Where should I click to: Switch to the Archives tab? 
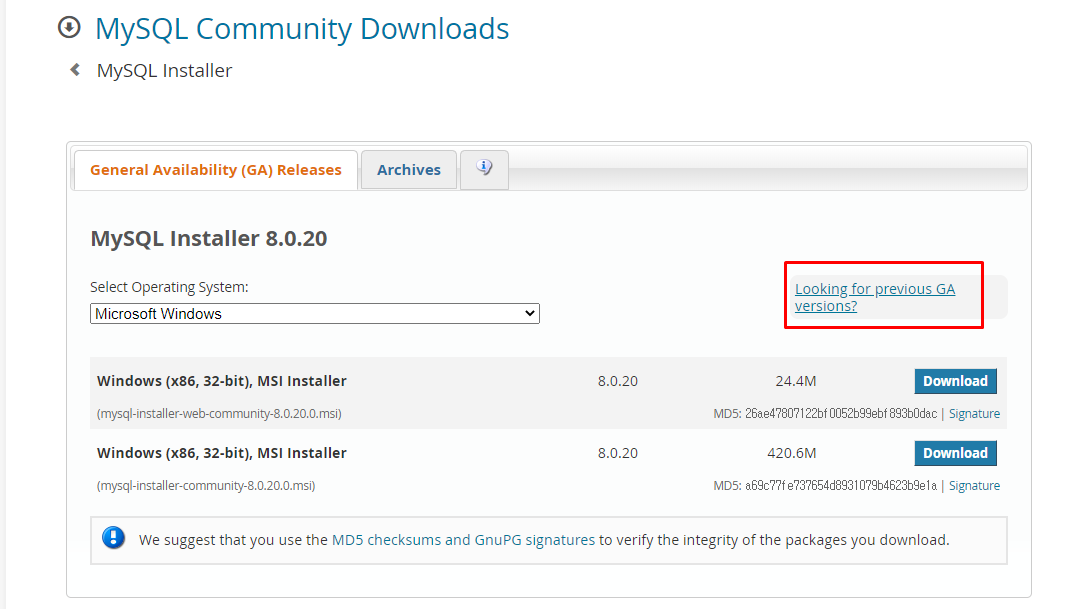point(409,170)
